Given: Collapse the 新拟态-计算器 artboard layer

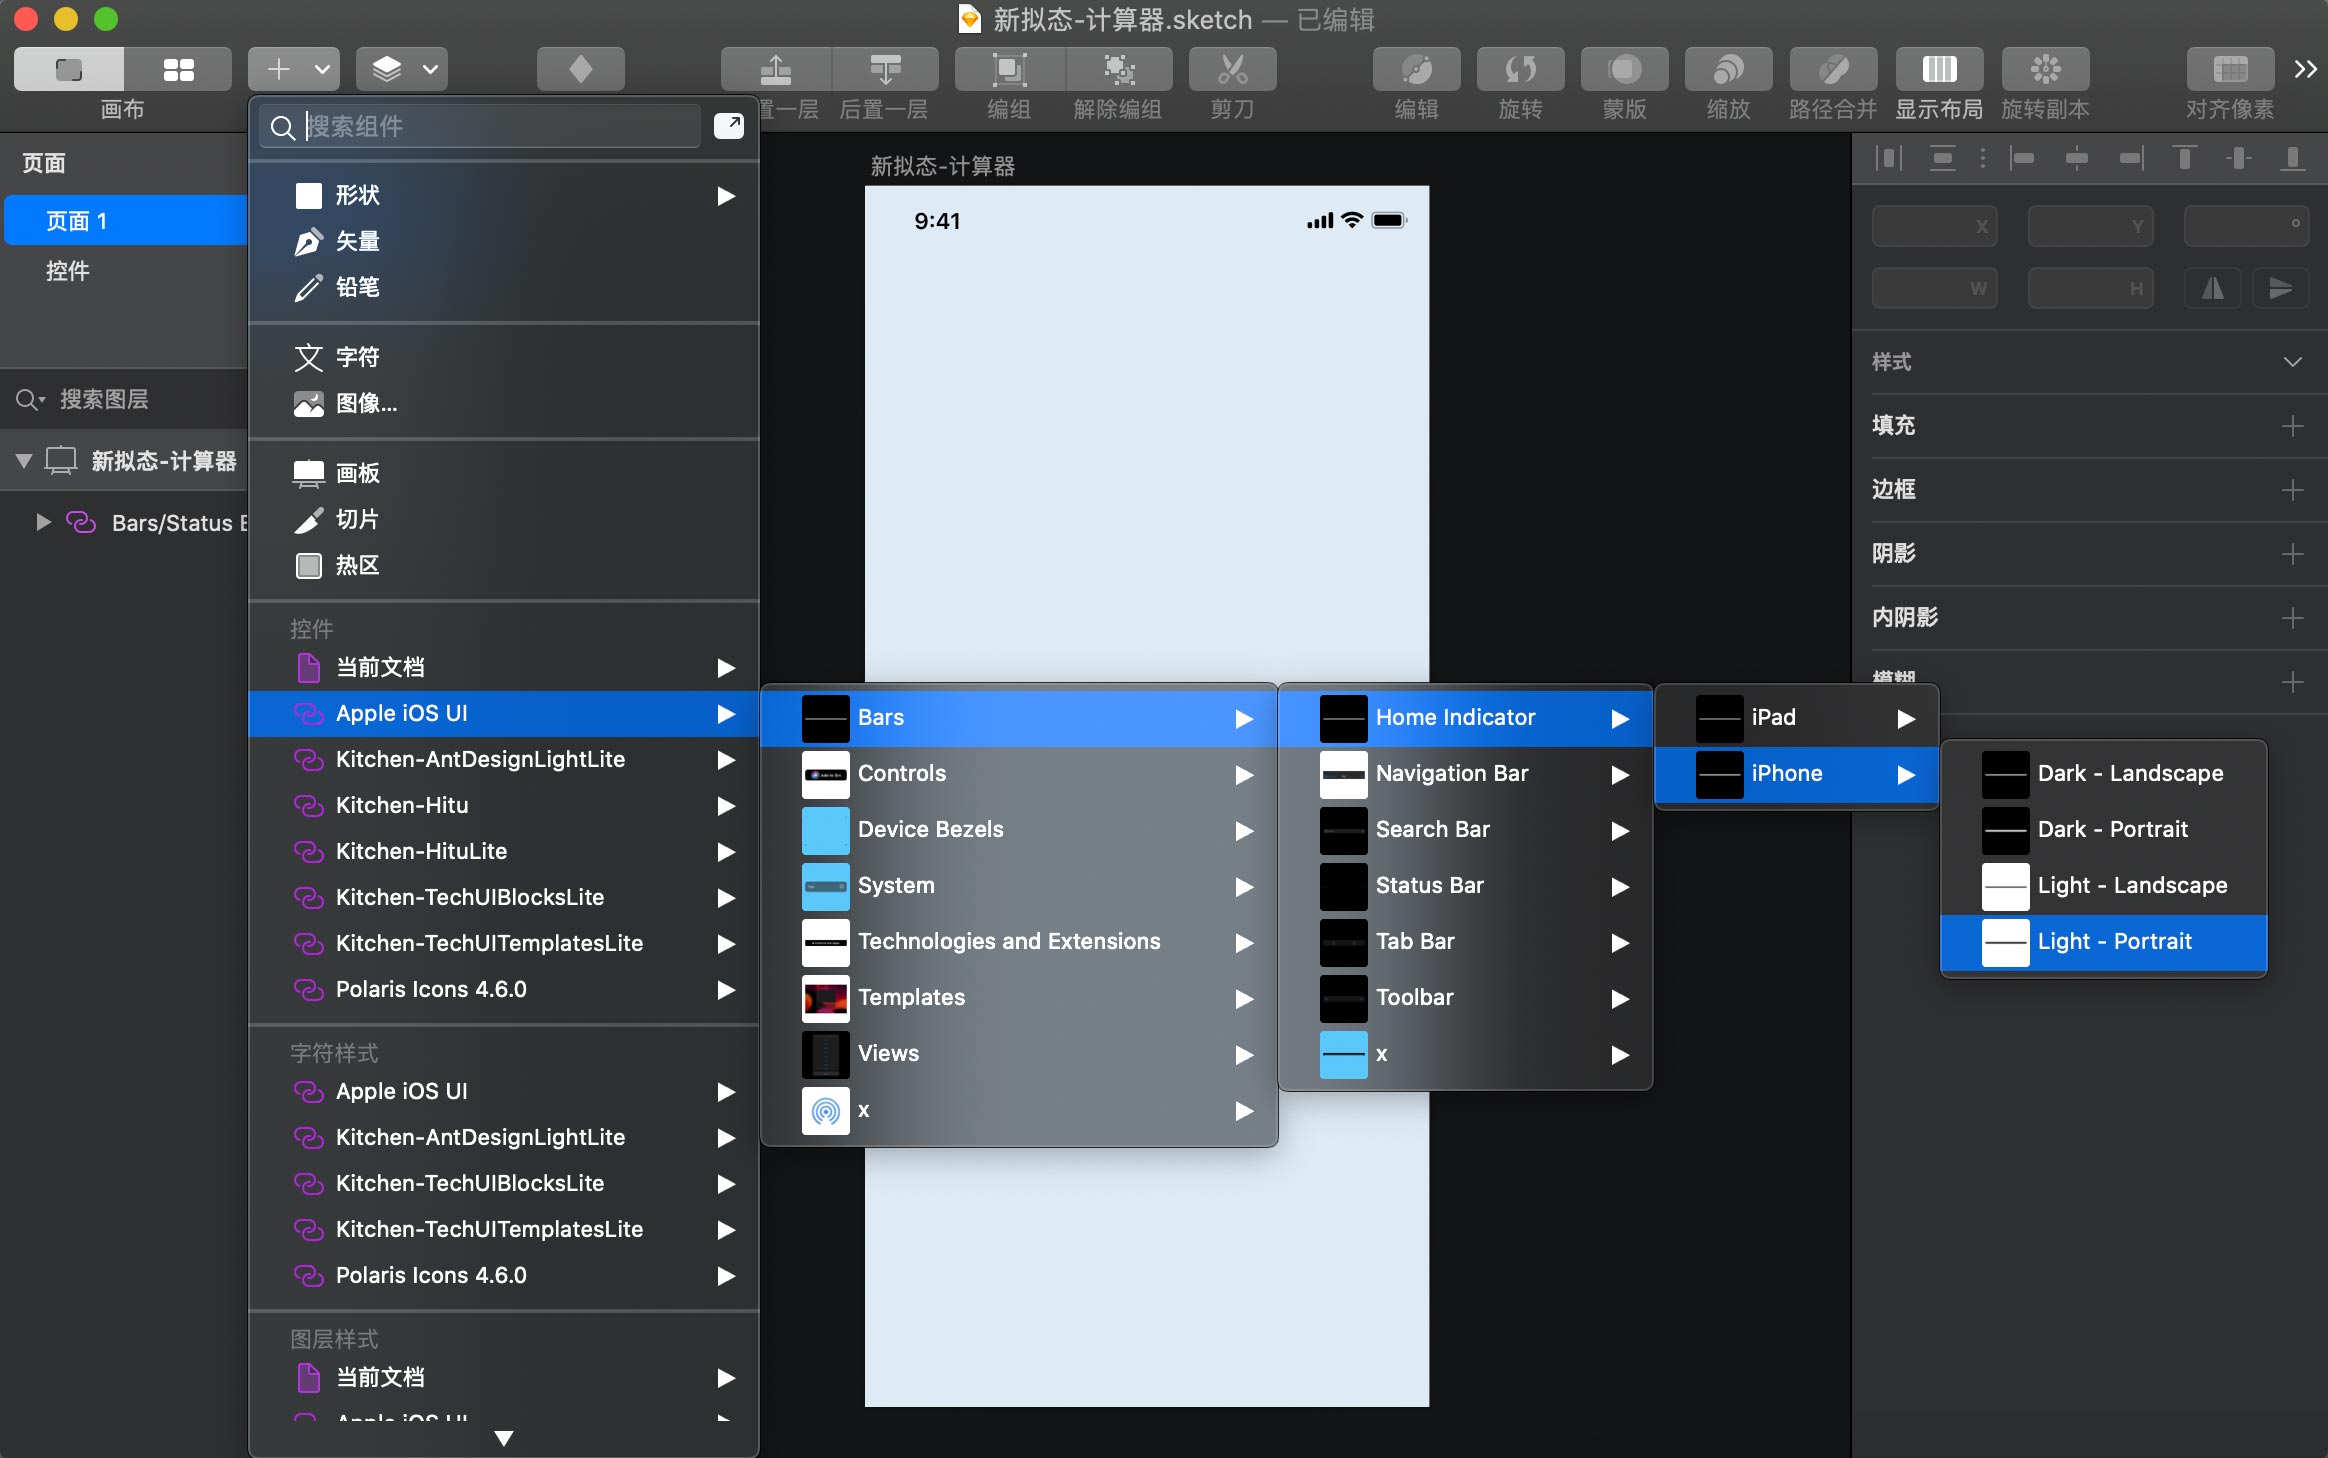Looking at the screenshot, I should pos(24,461).
